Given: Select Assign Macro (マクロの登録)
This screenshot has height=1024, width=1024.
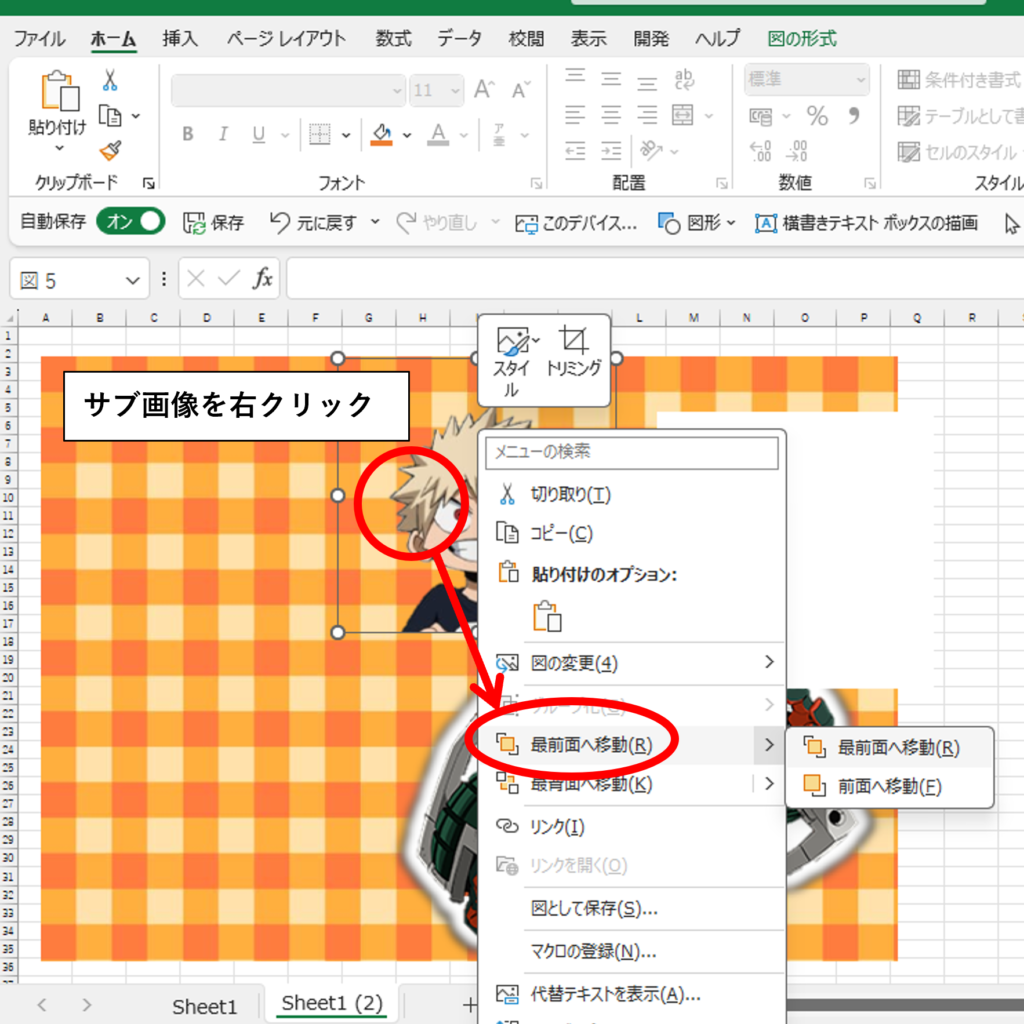Looking at the screenshot, I should (x=633, y=951).
